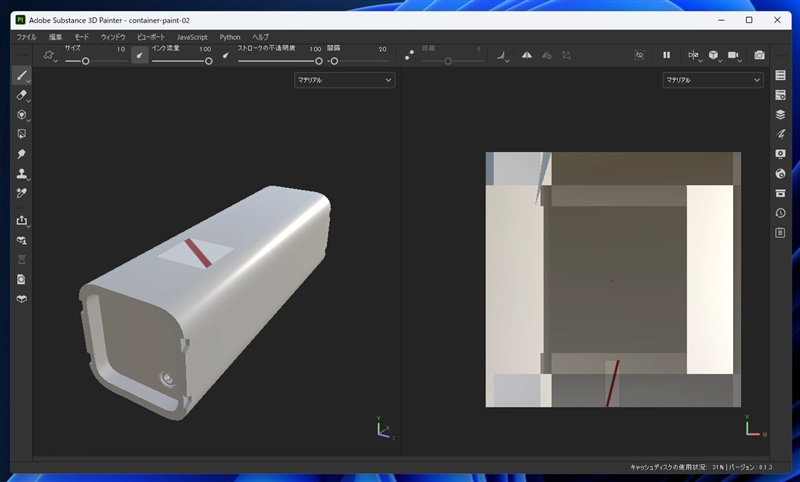Select the Projection tool
The image size is (800, 482).
(x=21, y=115)
